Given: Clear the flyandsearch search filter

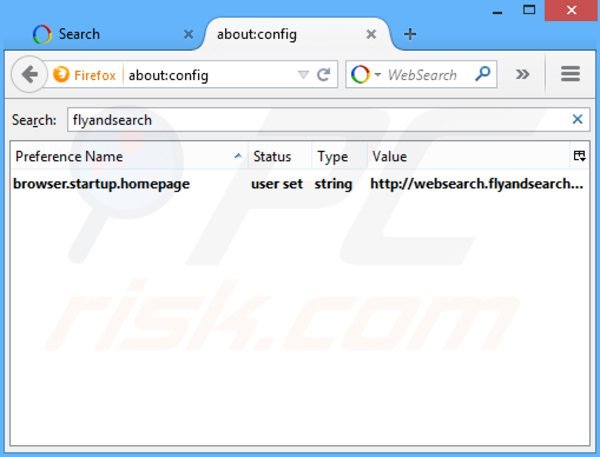Looking at the screenshot, I should tap(577, 120).
